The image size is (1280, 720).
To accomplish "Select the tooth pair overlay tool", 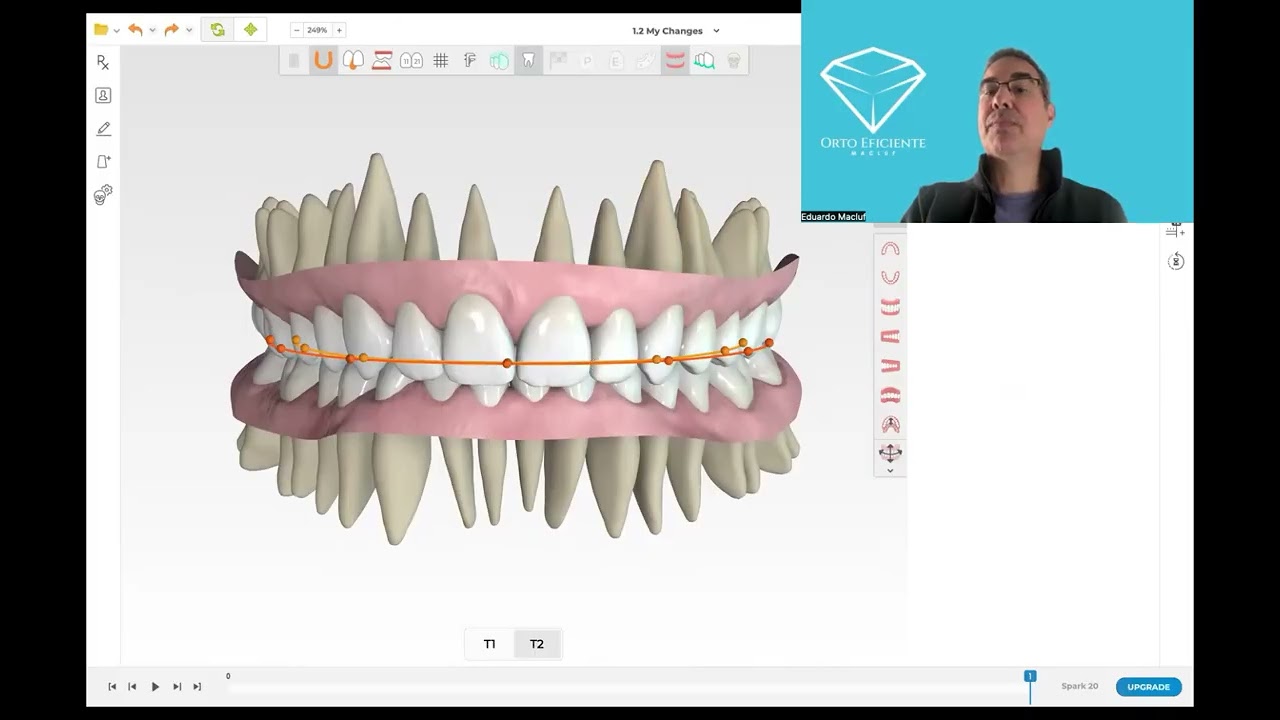I will click(352, 61).
